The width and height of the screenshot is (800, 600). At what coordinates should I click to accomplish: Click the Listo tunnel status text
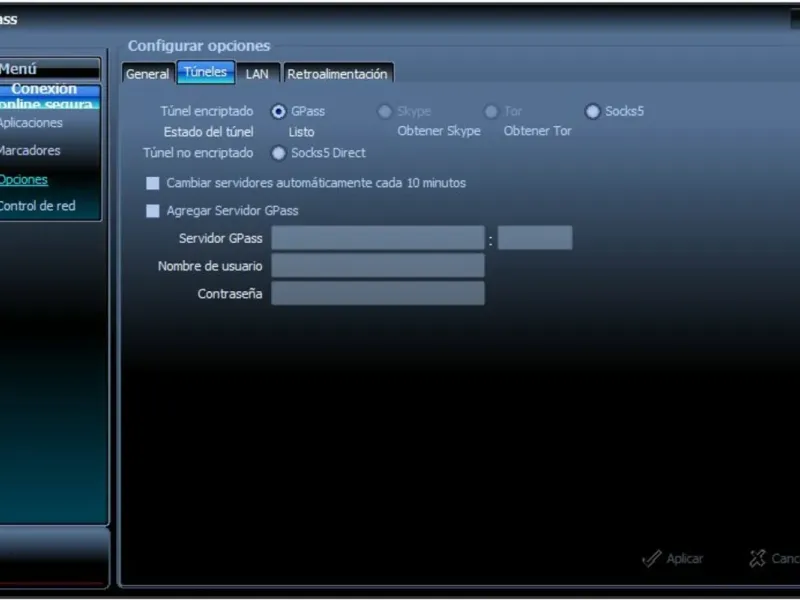point(302,132)
